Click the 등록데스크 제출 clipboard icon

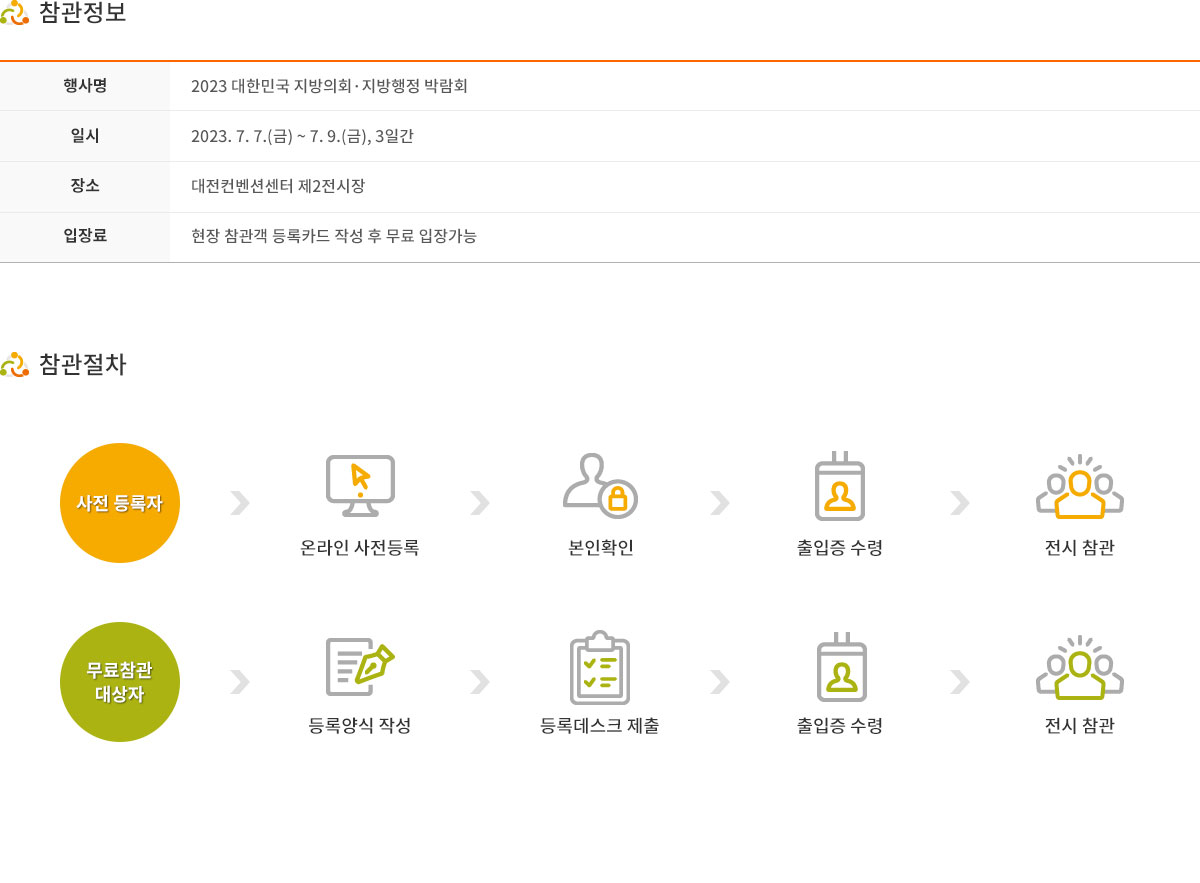tap(600, 667)
